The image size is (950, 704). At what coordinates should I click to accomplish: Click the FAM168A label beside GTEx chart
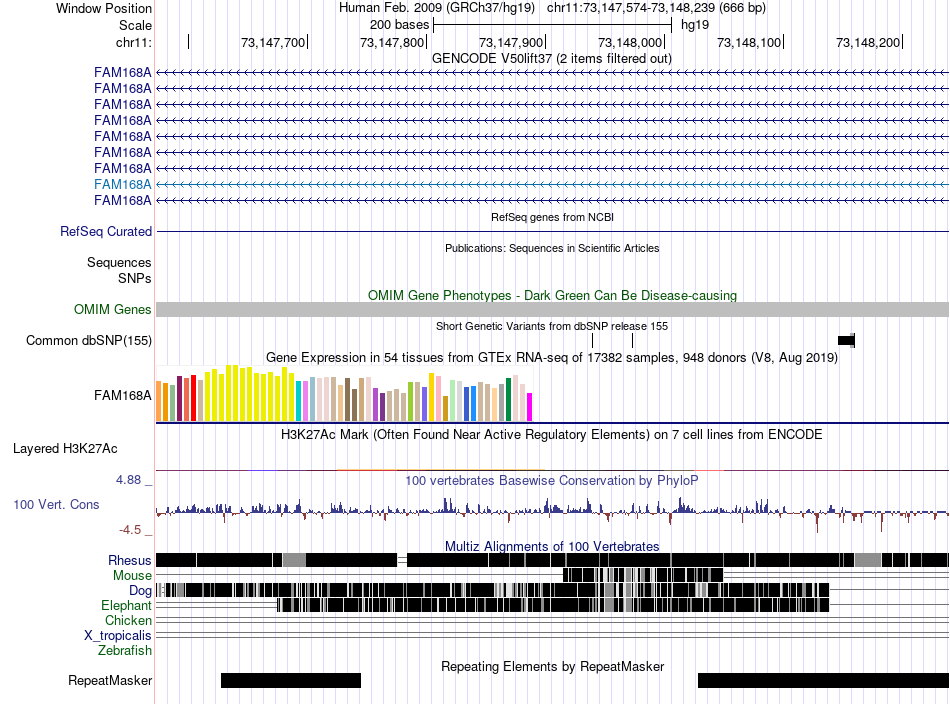pos(122,396)
